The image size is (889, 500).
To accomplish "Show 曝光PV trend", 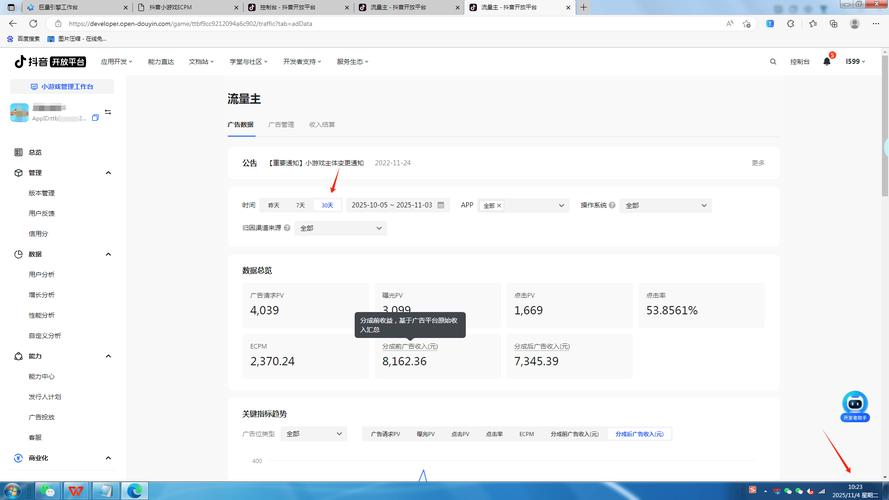I will pyautogui.click(x=425, y=434).
